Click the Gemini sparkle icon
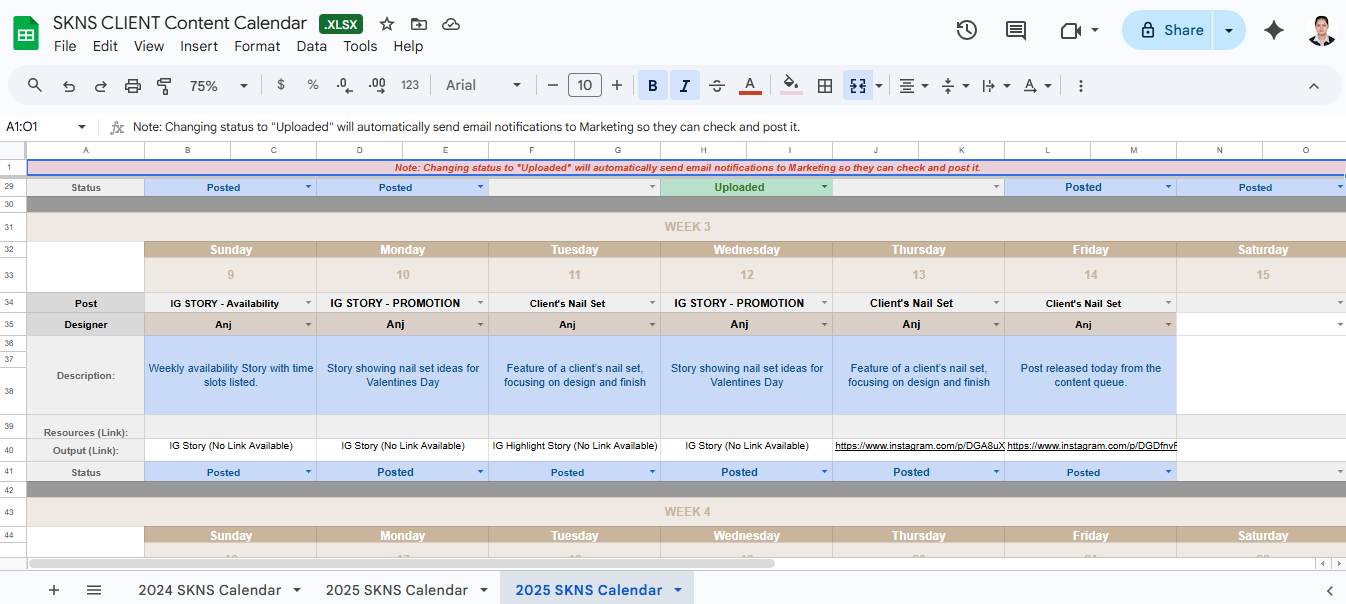The height and width of the screenshot is (604, 1346). [x=1274, y=30]
